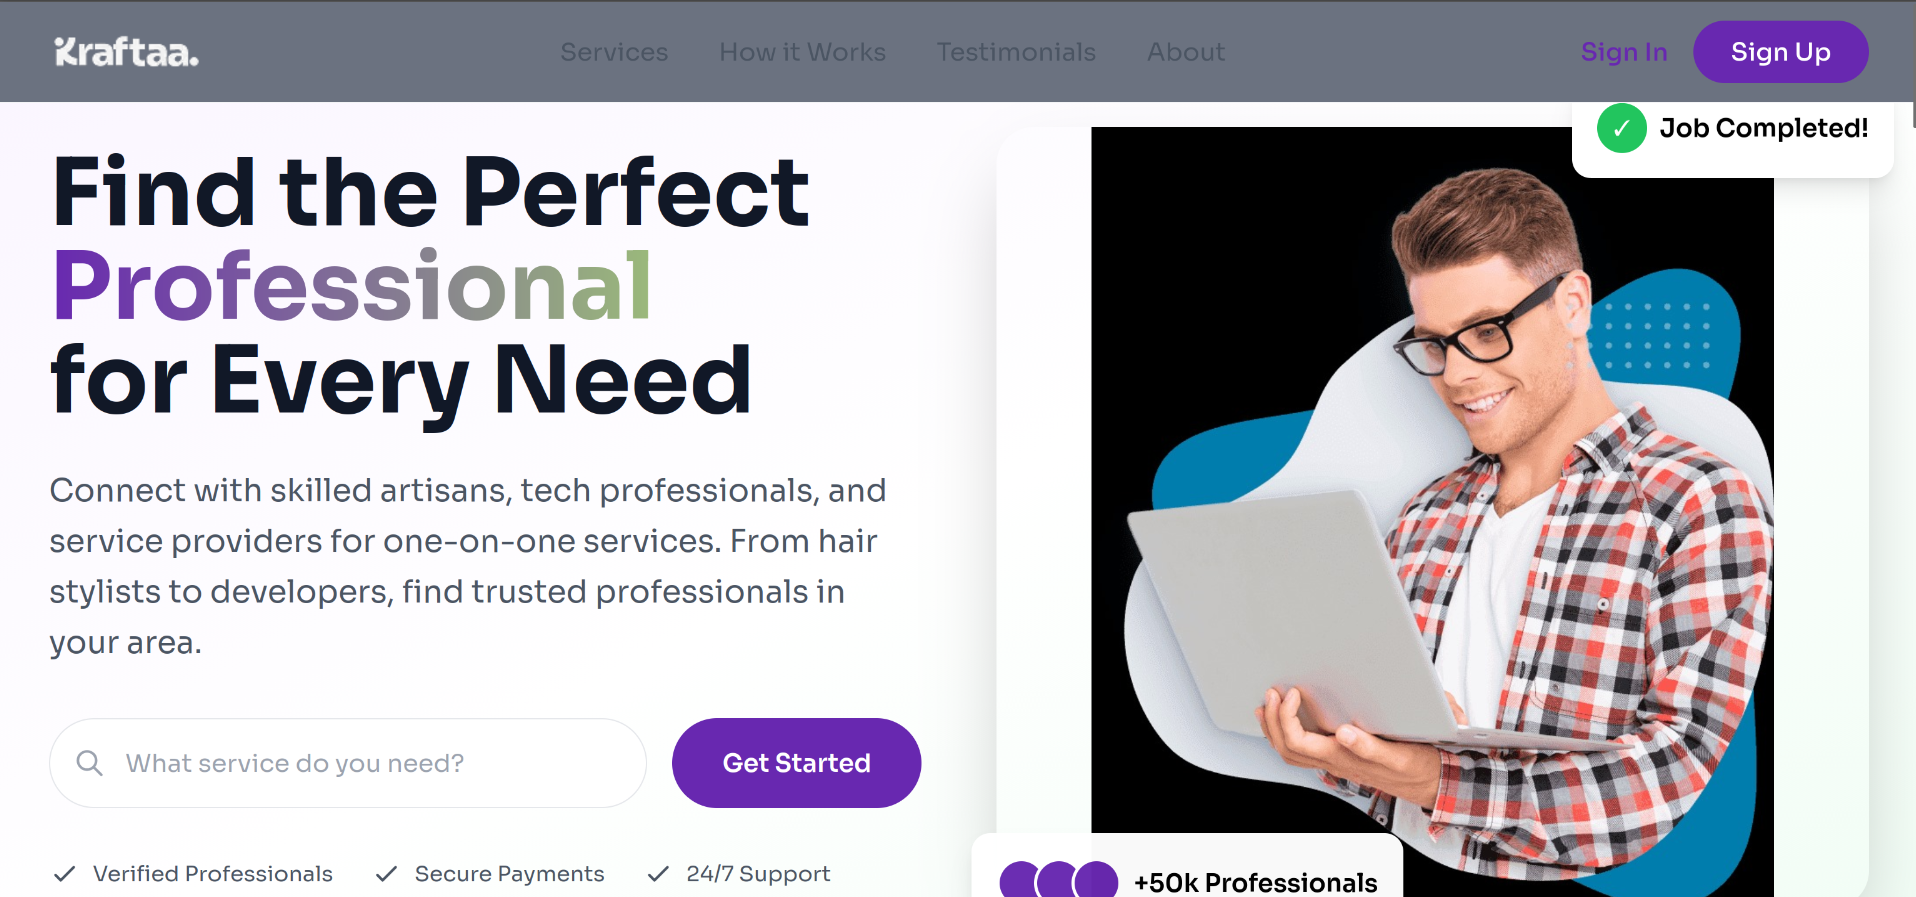
Task: Open the Services menu item
Action: (x=614, y=52)
